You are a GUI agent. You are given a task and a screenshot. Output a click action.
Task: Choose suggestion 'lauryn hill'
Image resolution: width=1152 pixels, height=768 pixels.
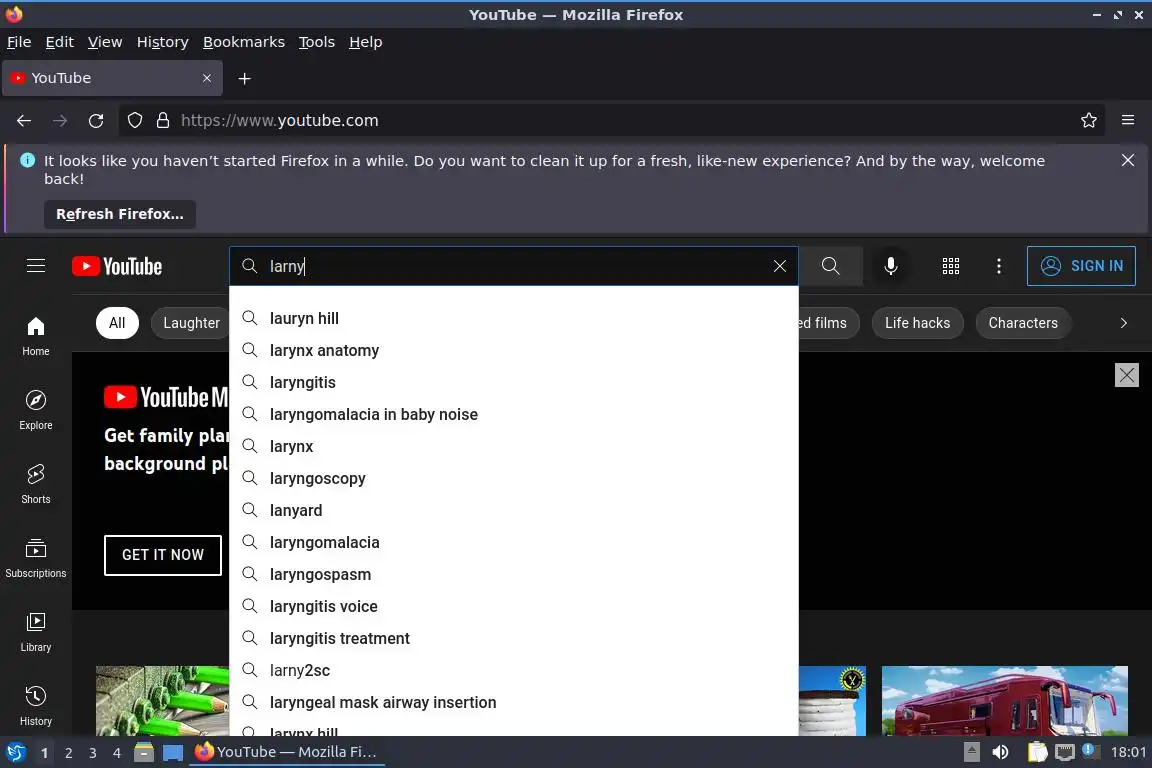[514, 318]
